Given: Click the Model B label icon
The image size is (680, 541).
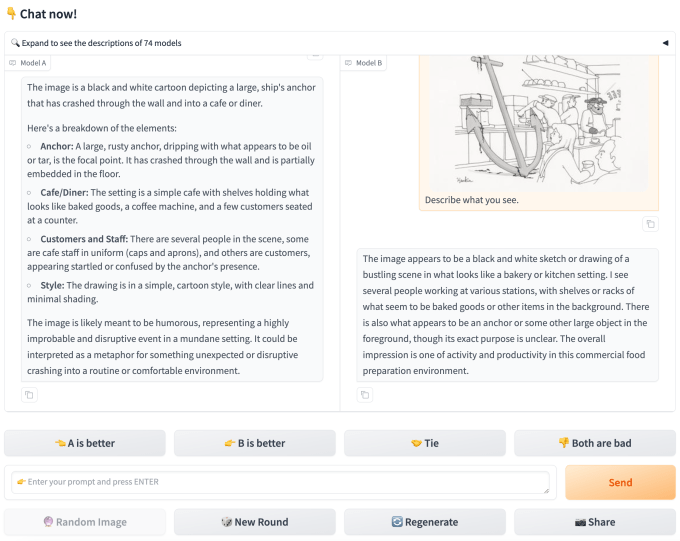Looking at the screenshot, I should tap(349, 63).
